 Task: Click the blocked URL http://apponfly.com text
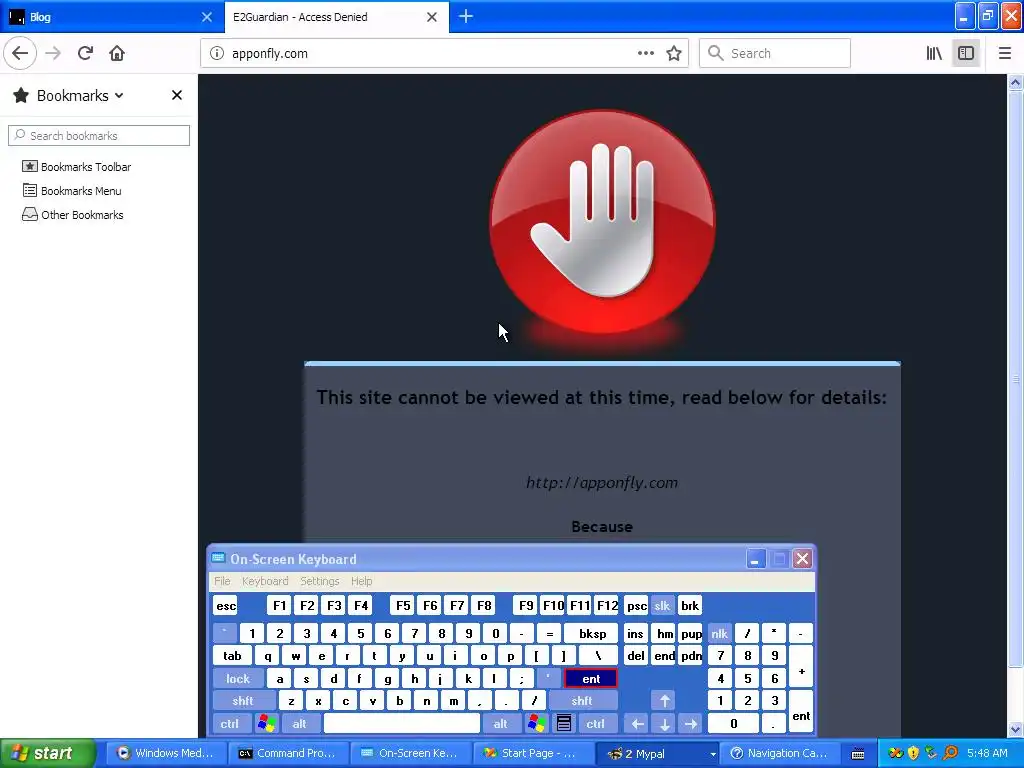coord(601,483)
